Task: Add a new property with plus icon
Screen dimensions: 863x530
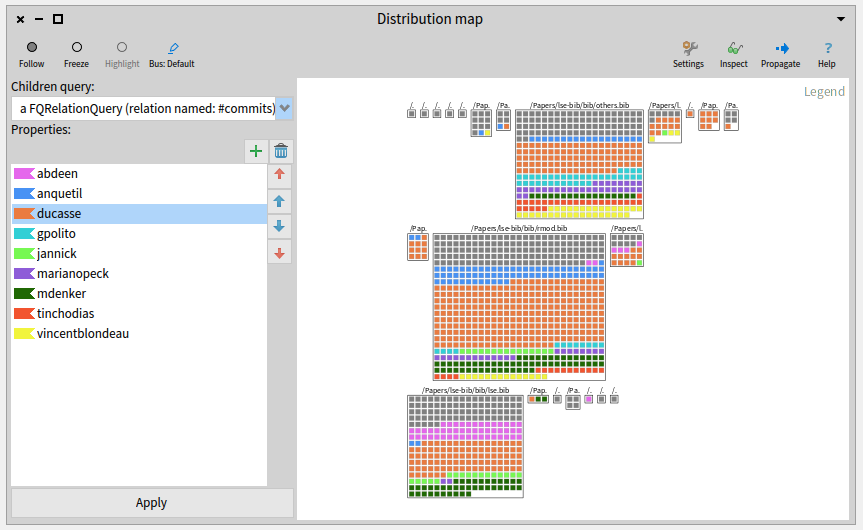Action: pyautogui.click(x=256, y=151)
